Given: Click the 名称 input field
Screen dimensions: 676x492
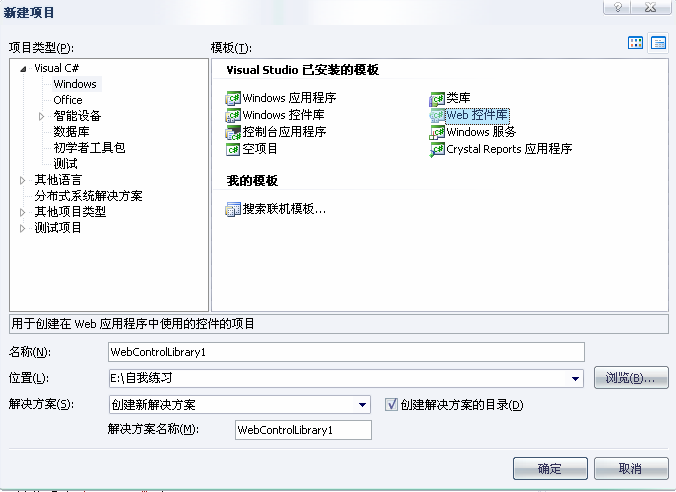Looking at the screenshot, I should pos(346,352).
